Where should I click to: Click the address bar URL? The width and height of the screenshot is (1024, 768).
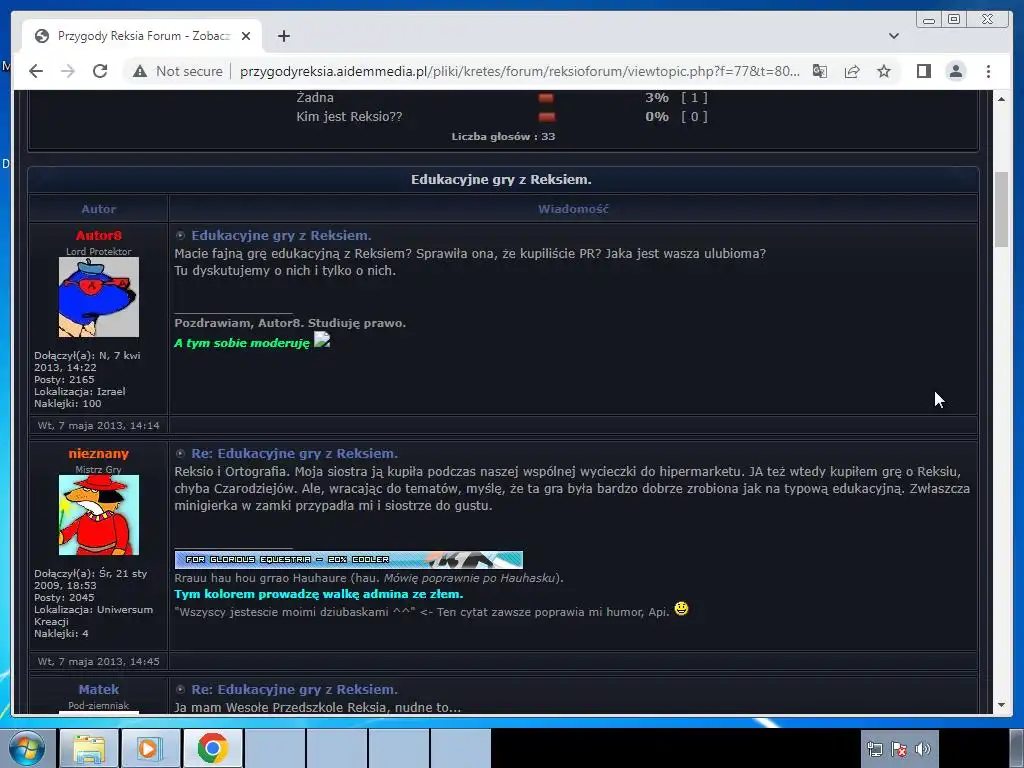tap(519, 71)
